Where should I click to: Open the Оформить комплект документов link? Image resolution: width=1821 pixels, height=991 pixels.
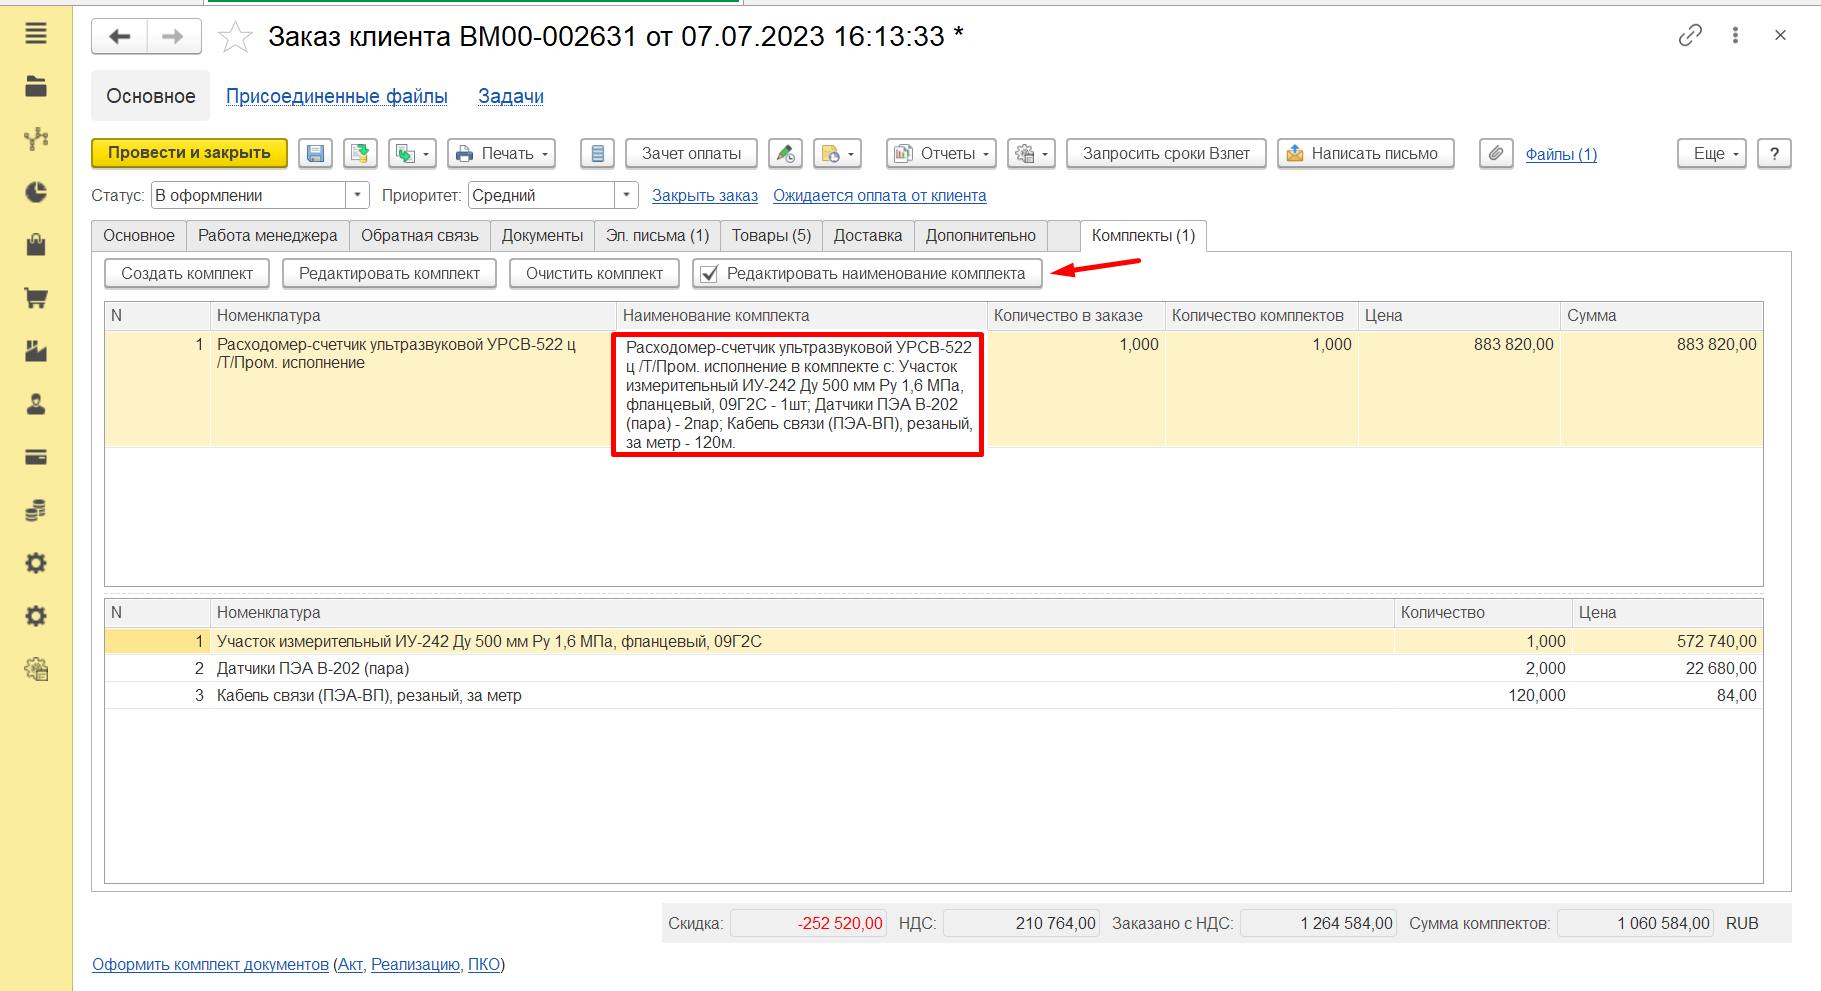pos(210,964)
